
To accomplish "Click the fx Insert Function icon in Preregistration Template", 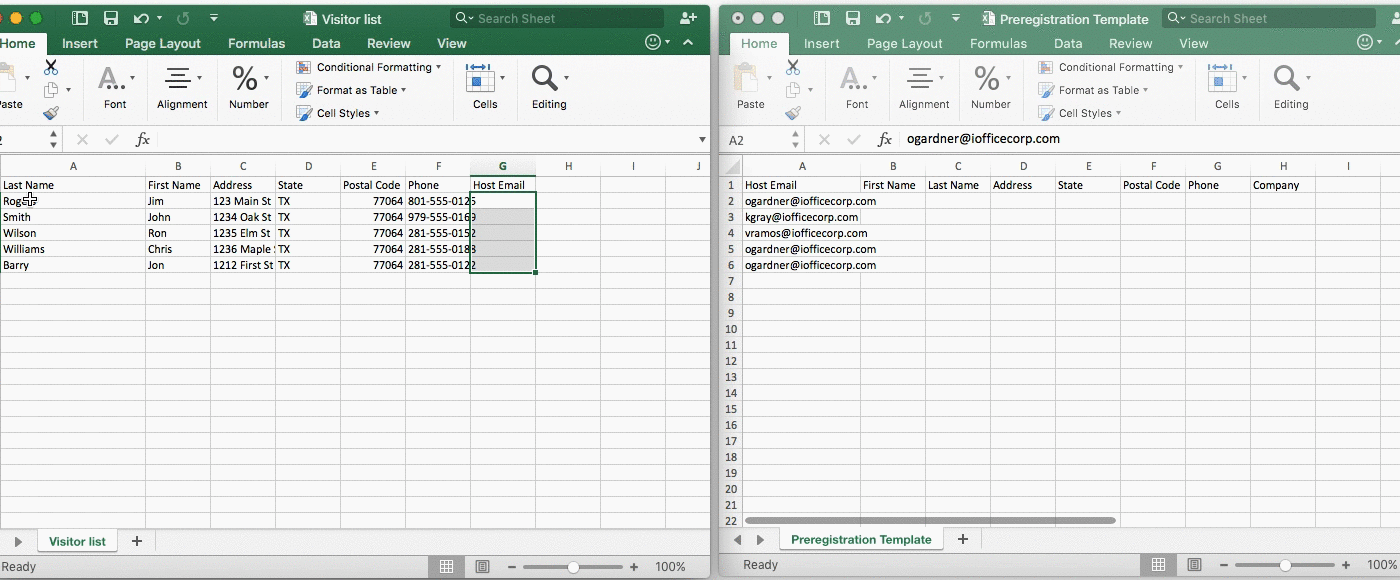I will point(885,140).
